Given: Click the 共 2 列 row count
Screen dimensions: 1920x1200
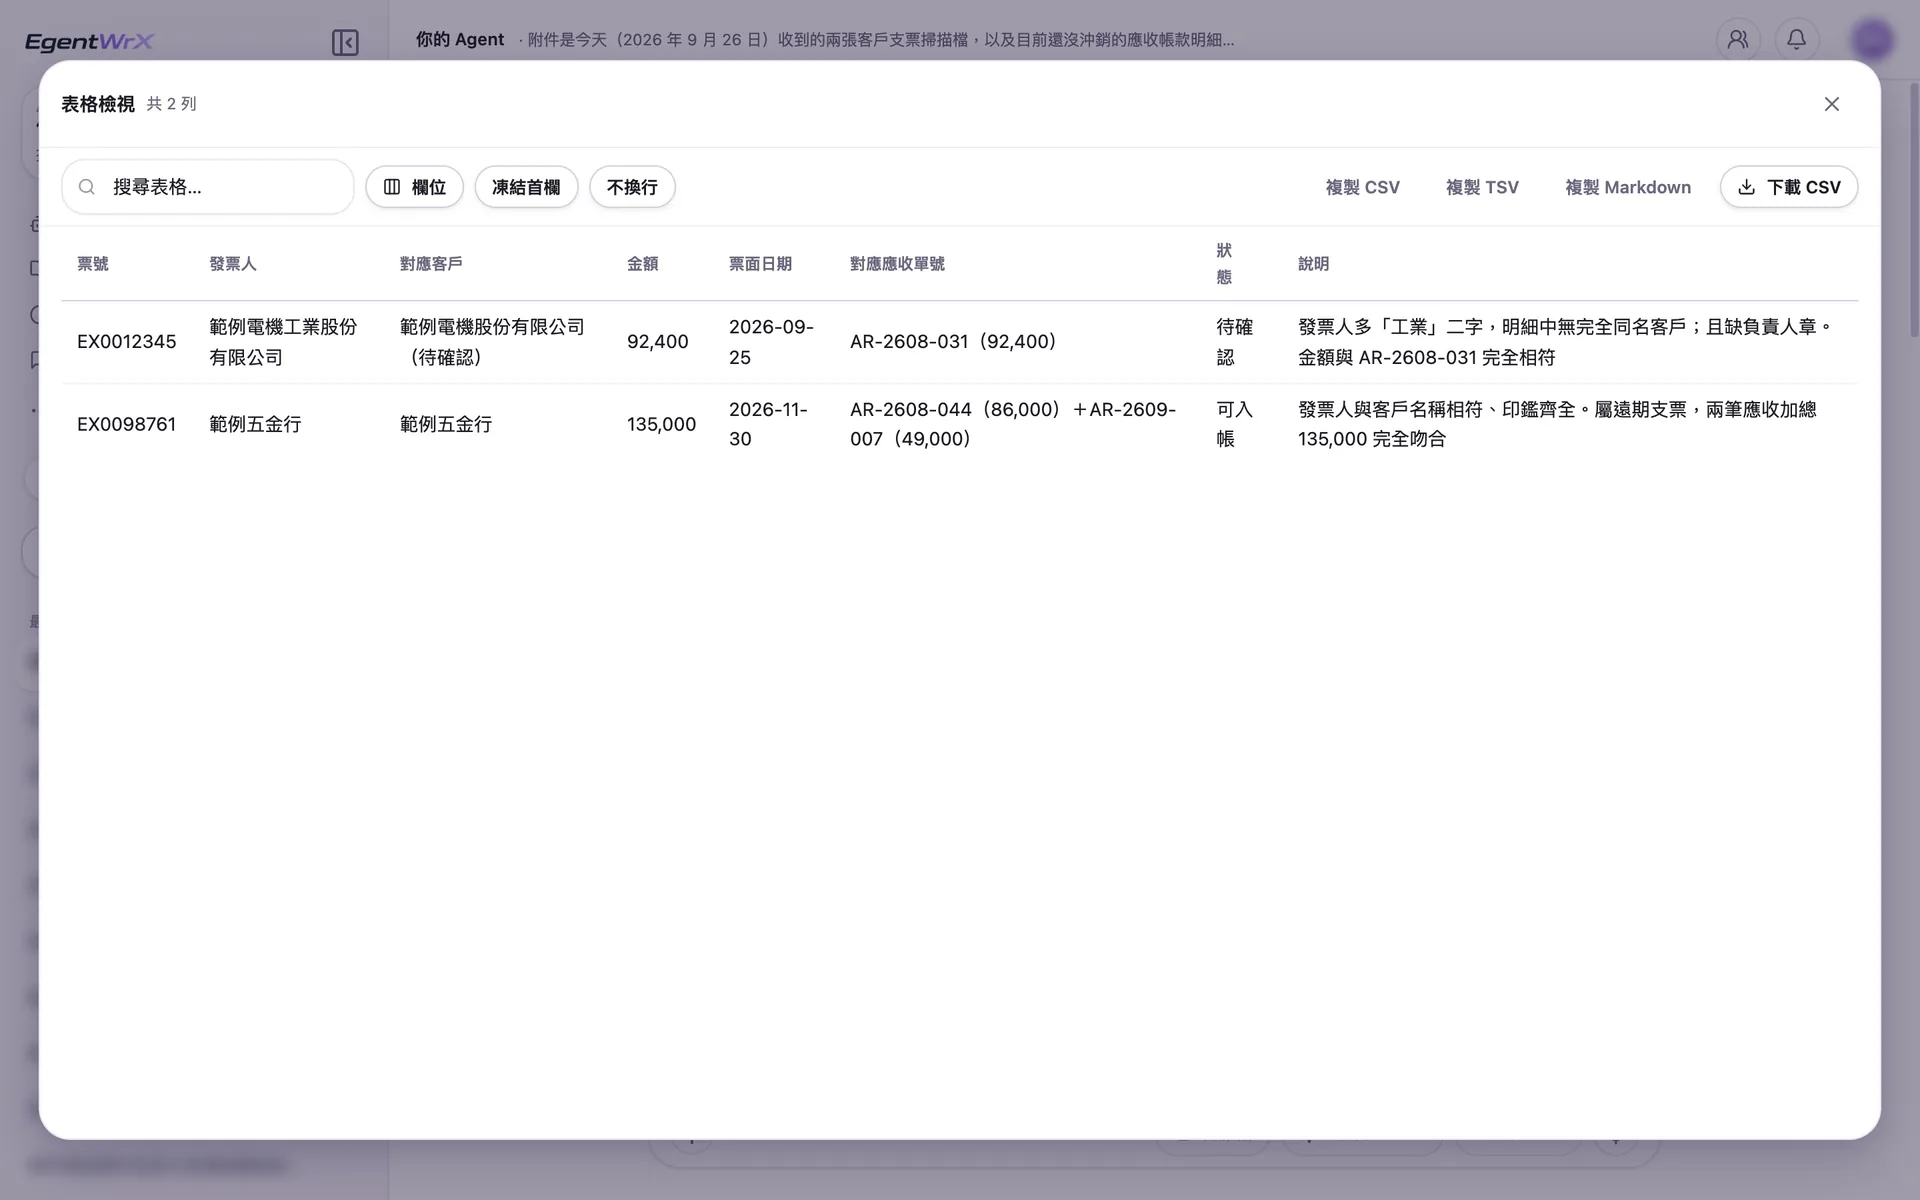Looking at the screenshot, I should click(172, 104).
